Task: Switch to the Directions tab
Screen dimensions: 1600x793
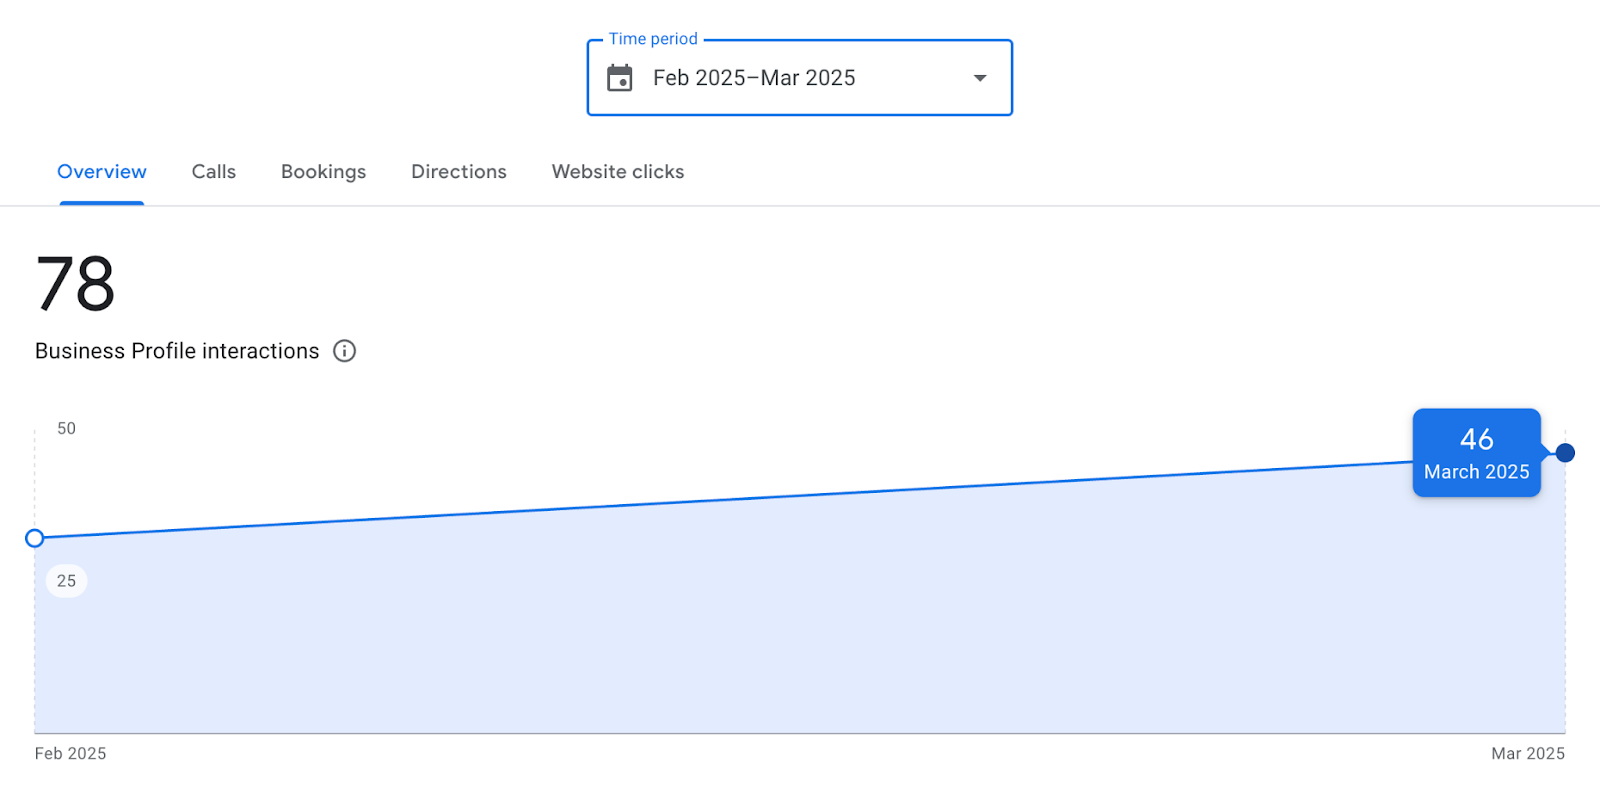Action: tap(459, 172)
